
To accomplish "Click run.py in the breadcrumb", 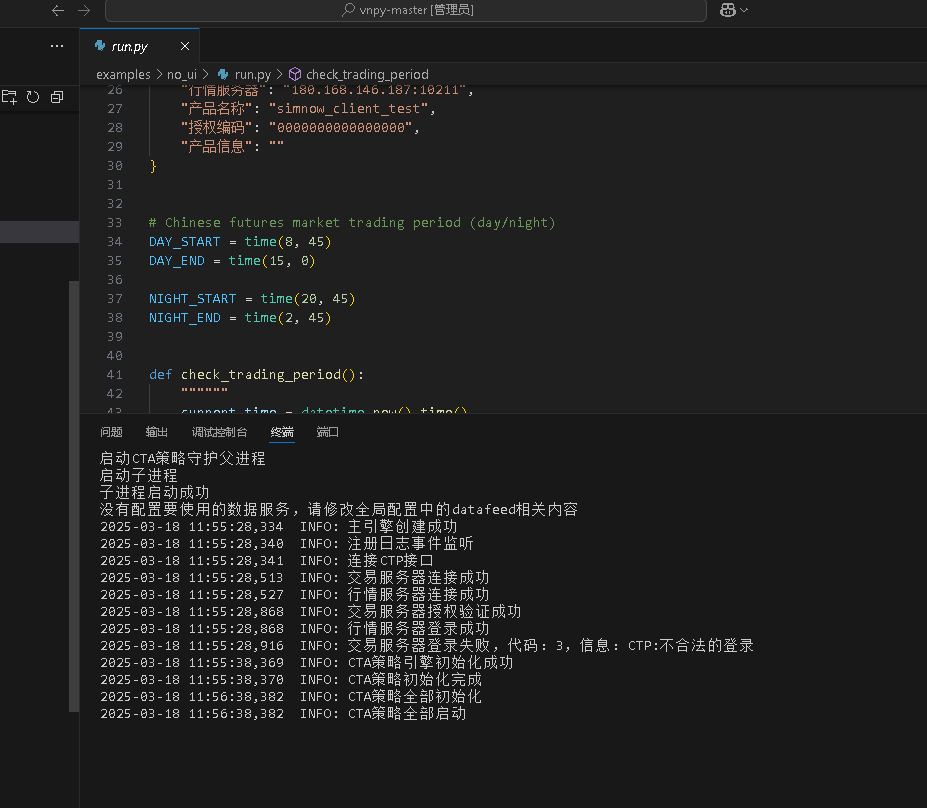I will click(x=252, y=74).
